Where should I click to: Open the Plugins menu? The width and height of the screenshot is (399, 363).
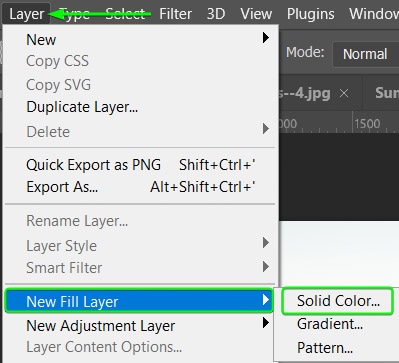pyautogui.click(x=310, y=14)
